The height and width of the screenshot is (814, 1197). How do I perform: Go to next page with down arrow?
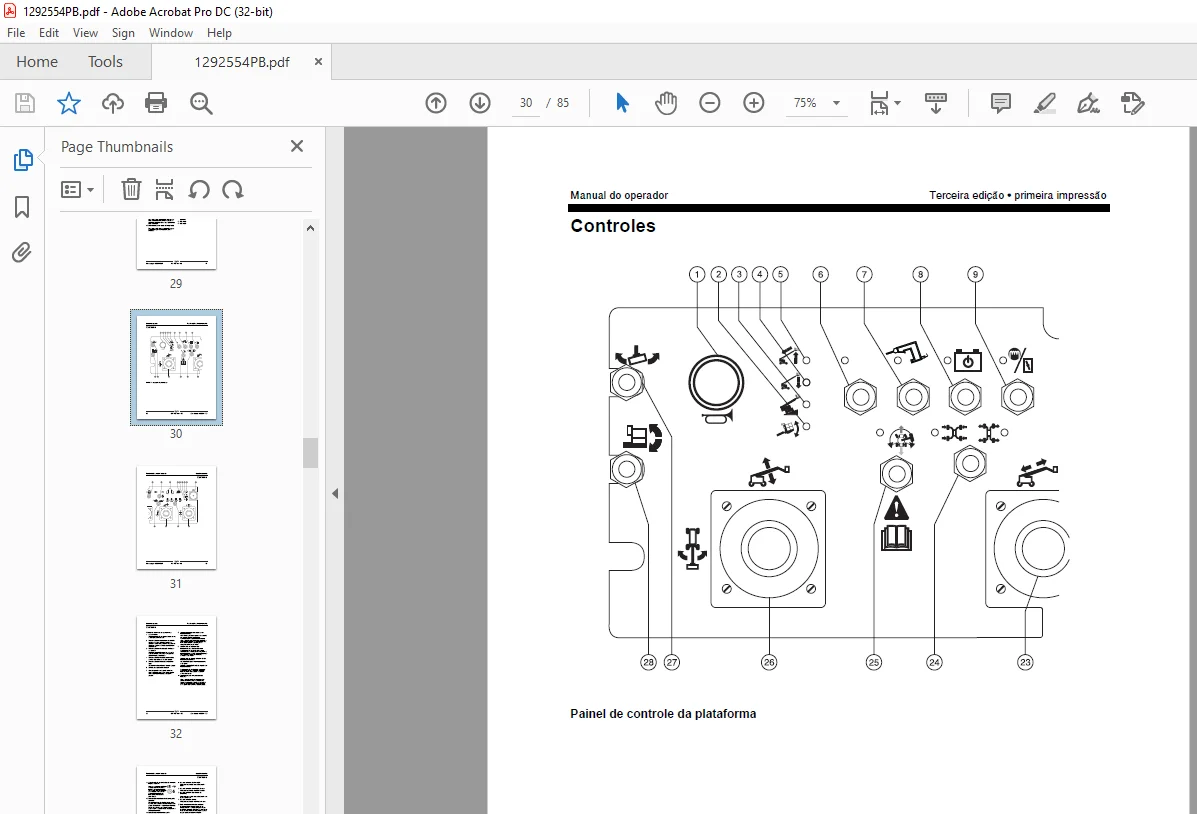pos(480,103)
